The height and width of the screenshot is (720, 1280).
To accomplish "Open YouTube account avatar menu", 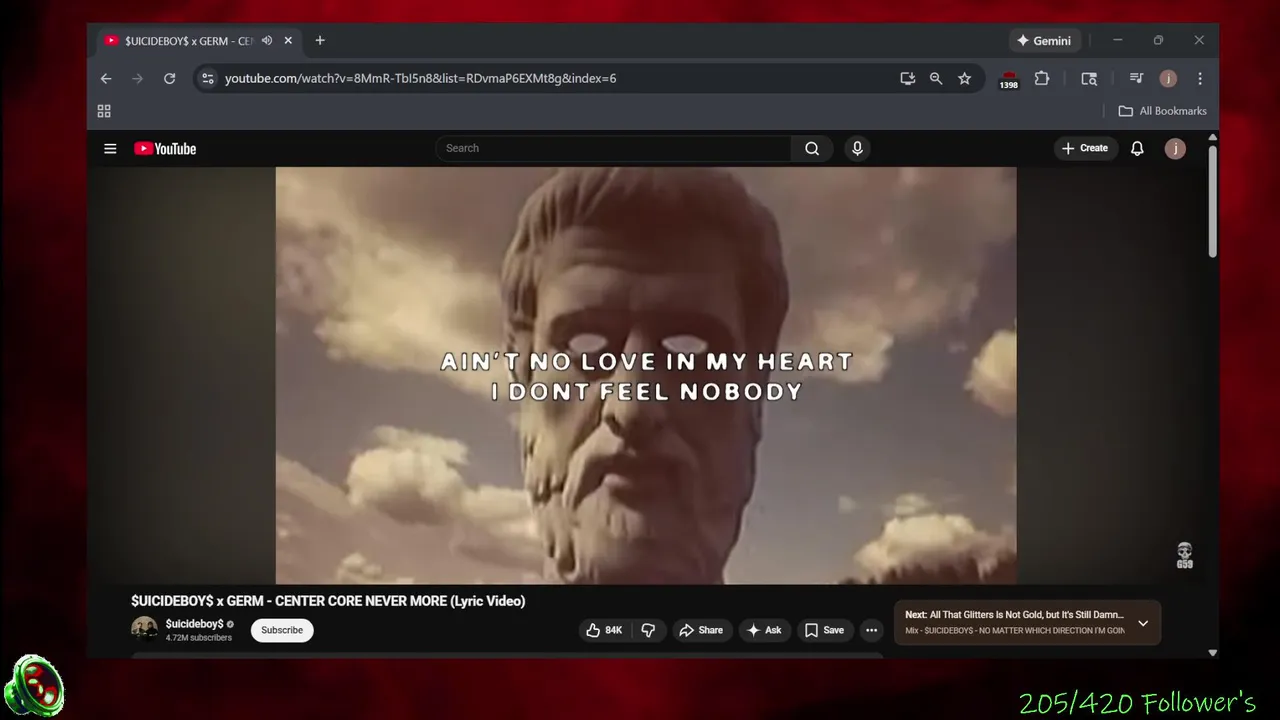I will 1175,148.
